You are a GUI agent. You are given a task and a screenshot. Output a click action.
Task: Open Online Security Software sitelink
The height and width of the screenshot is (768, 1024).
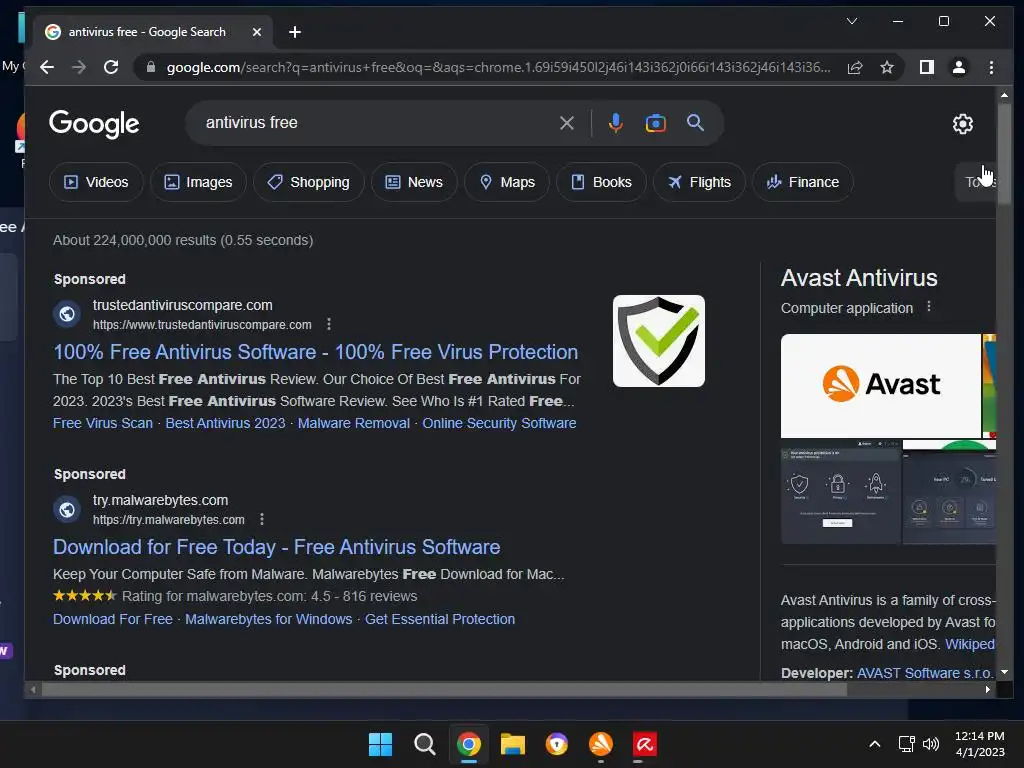(x=499, y=423)
